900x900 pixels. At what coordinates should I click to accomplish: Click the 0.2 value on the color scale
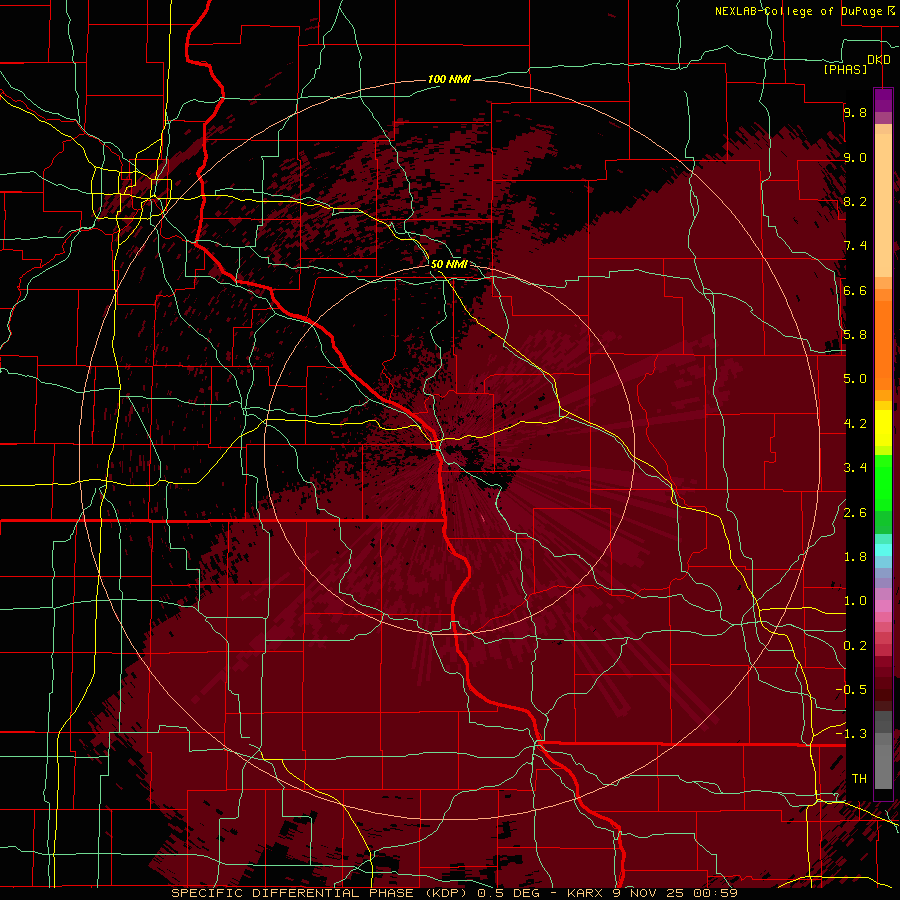pyautogui.click(x=855, y=646)
